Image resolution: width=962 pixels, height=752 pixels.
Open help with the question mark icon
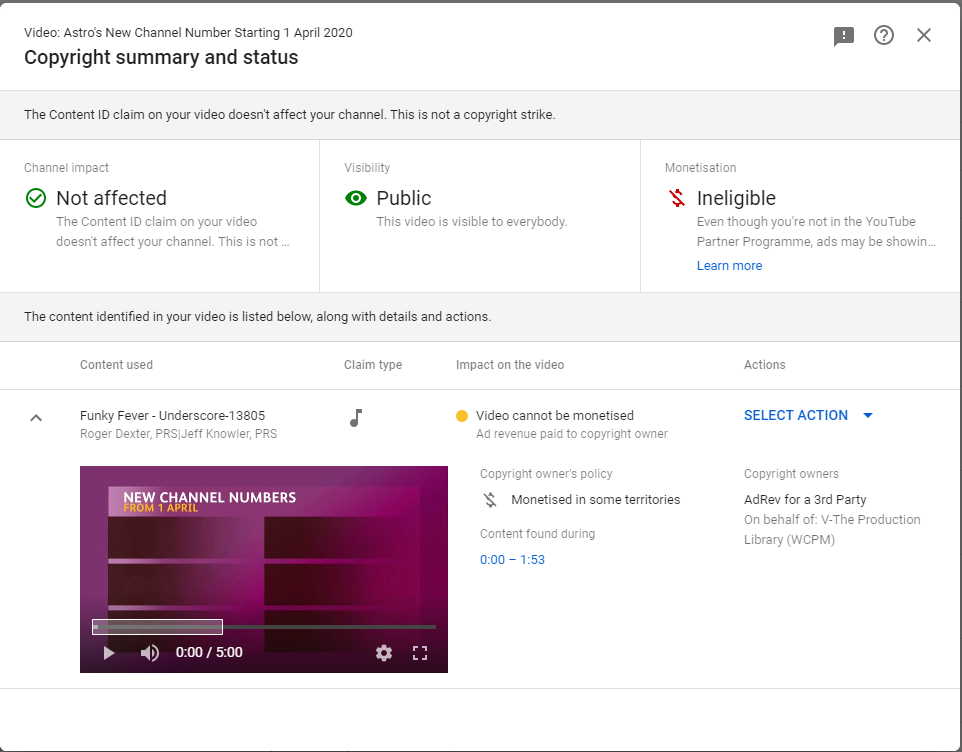click(883, 36)
